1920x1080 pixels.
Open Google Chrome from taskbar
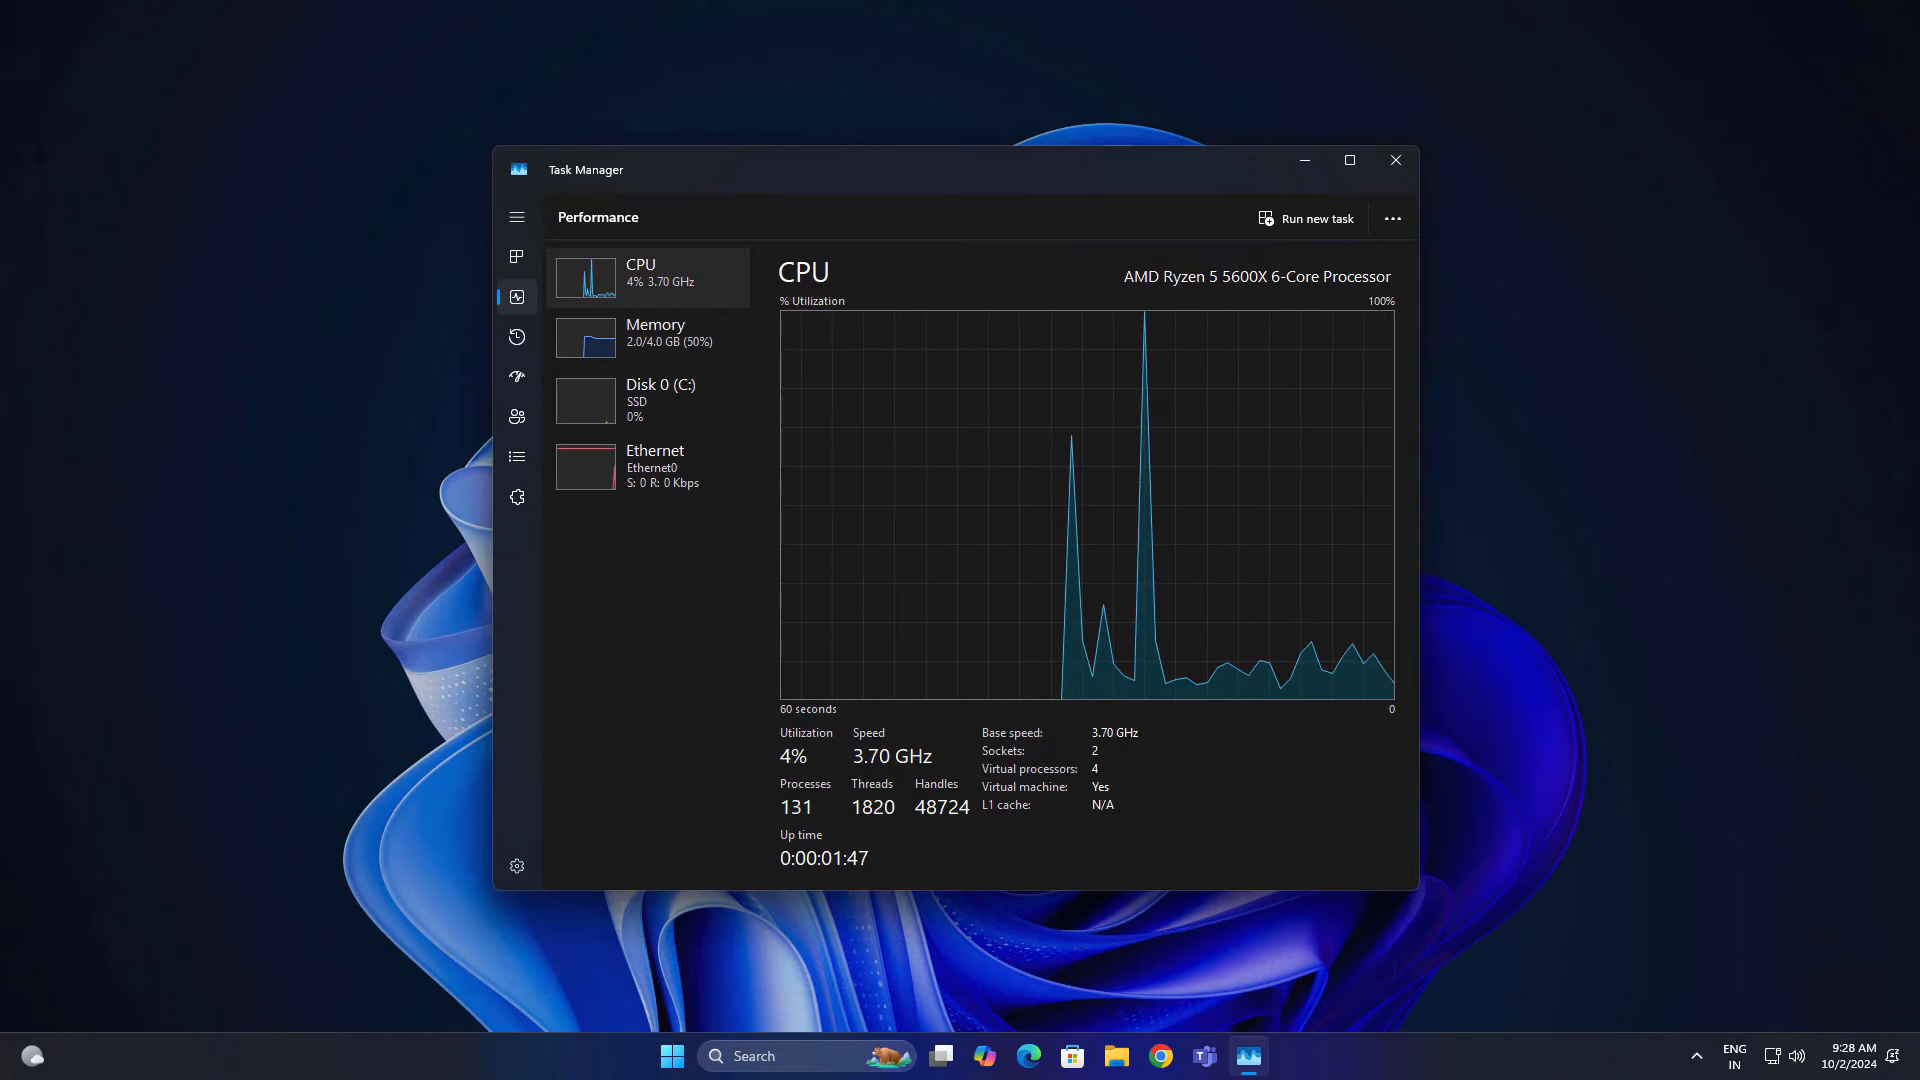tap(1160, 1056)
